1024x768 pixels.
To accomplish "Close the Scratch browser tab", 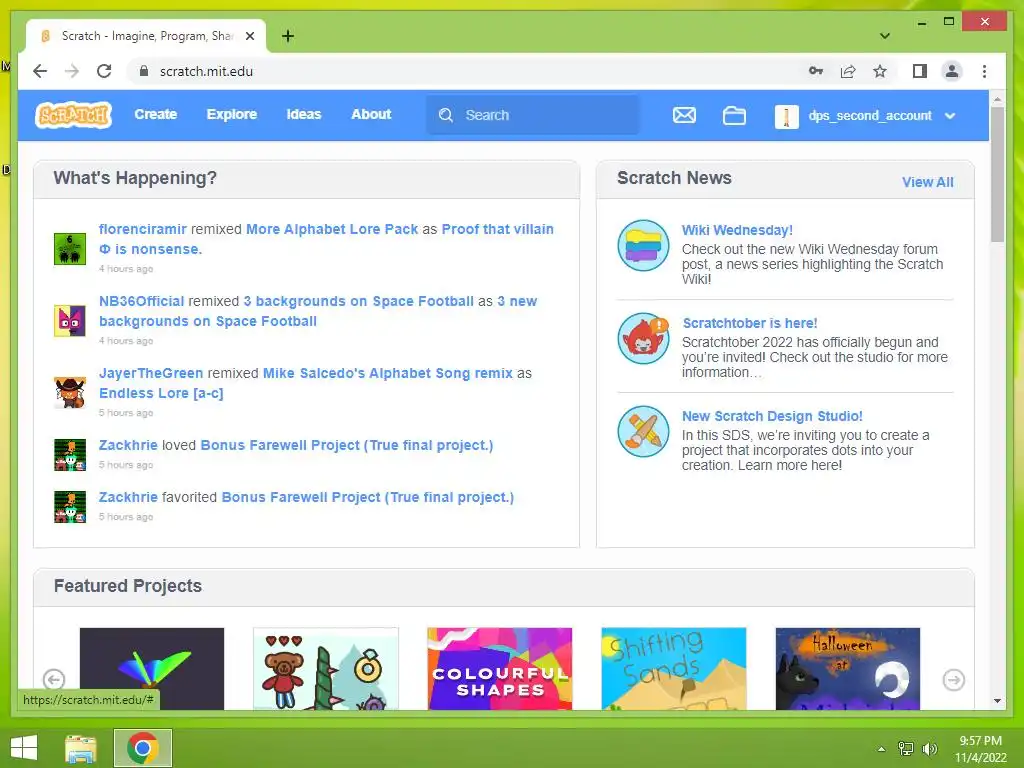I will 249,36.
